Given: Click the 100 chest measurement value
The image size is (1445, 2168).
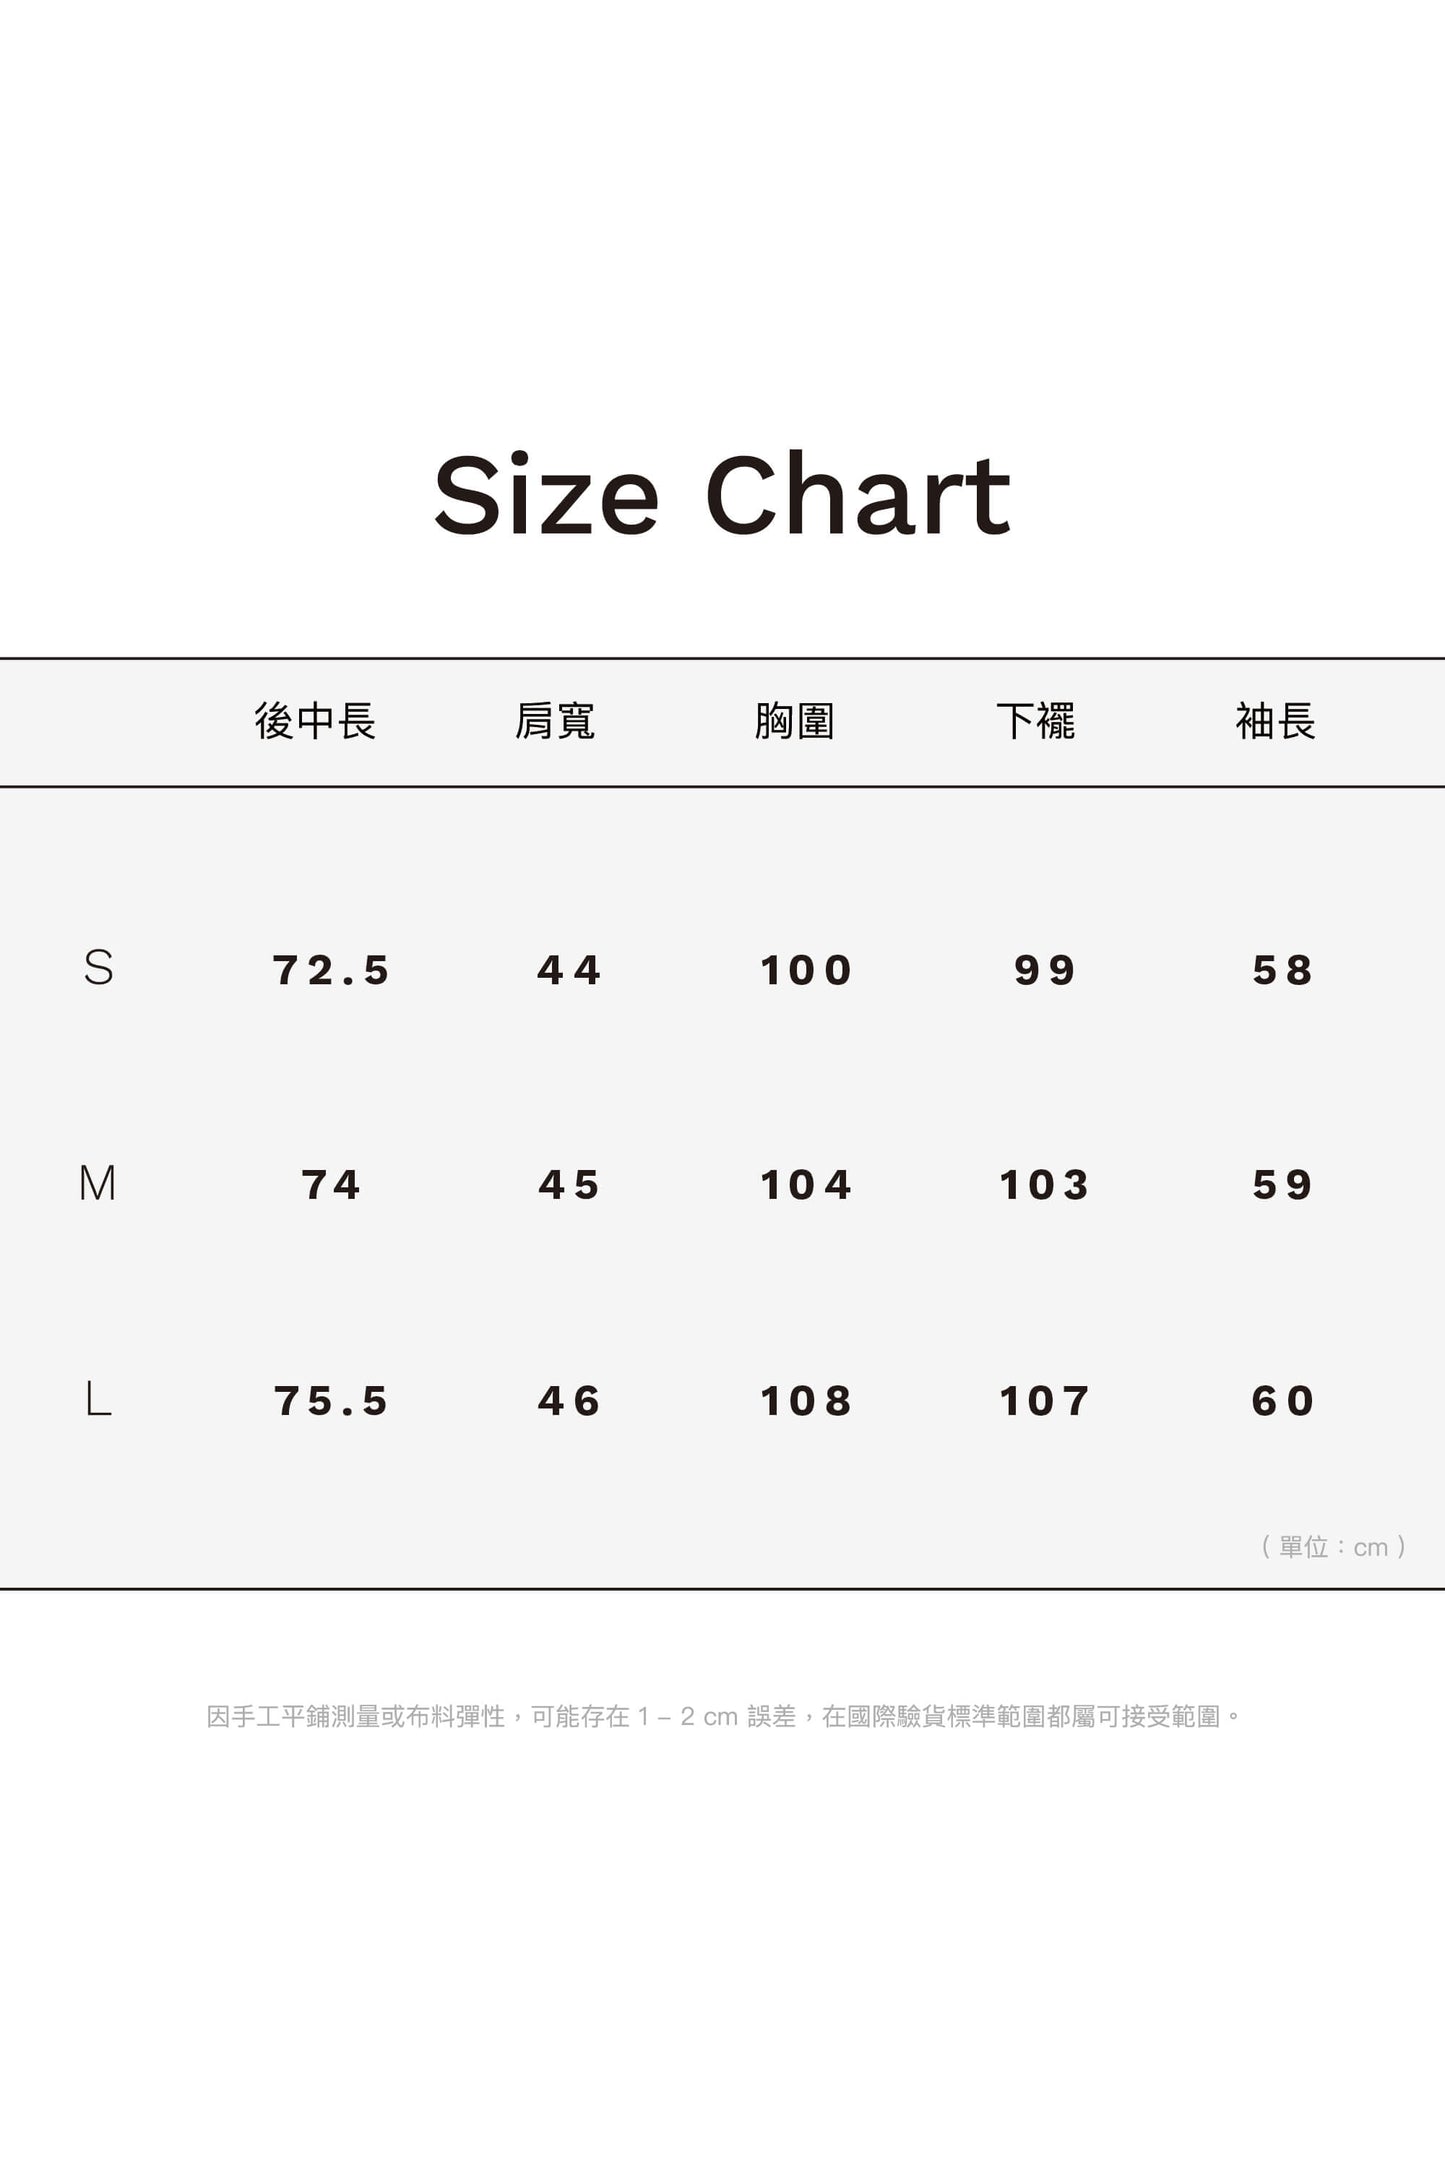Looking at the screenshot, I should click(806, 970).
